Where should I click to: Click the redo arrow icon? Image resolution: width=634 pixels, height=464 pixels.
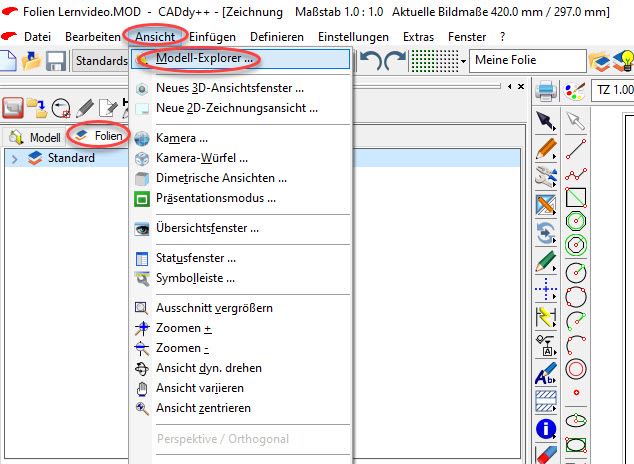click(x=395, y=61)
